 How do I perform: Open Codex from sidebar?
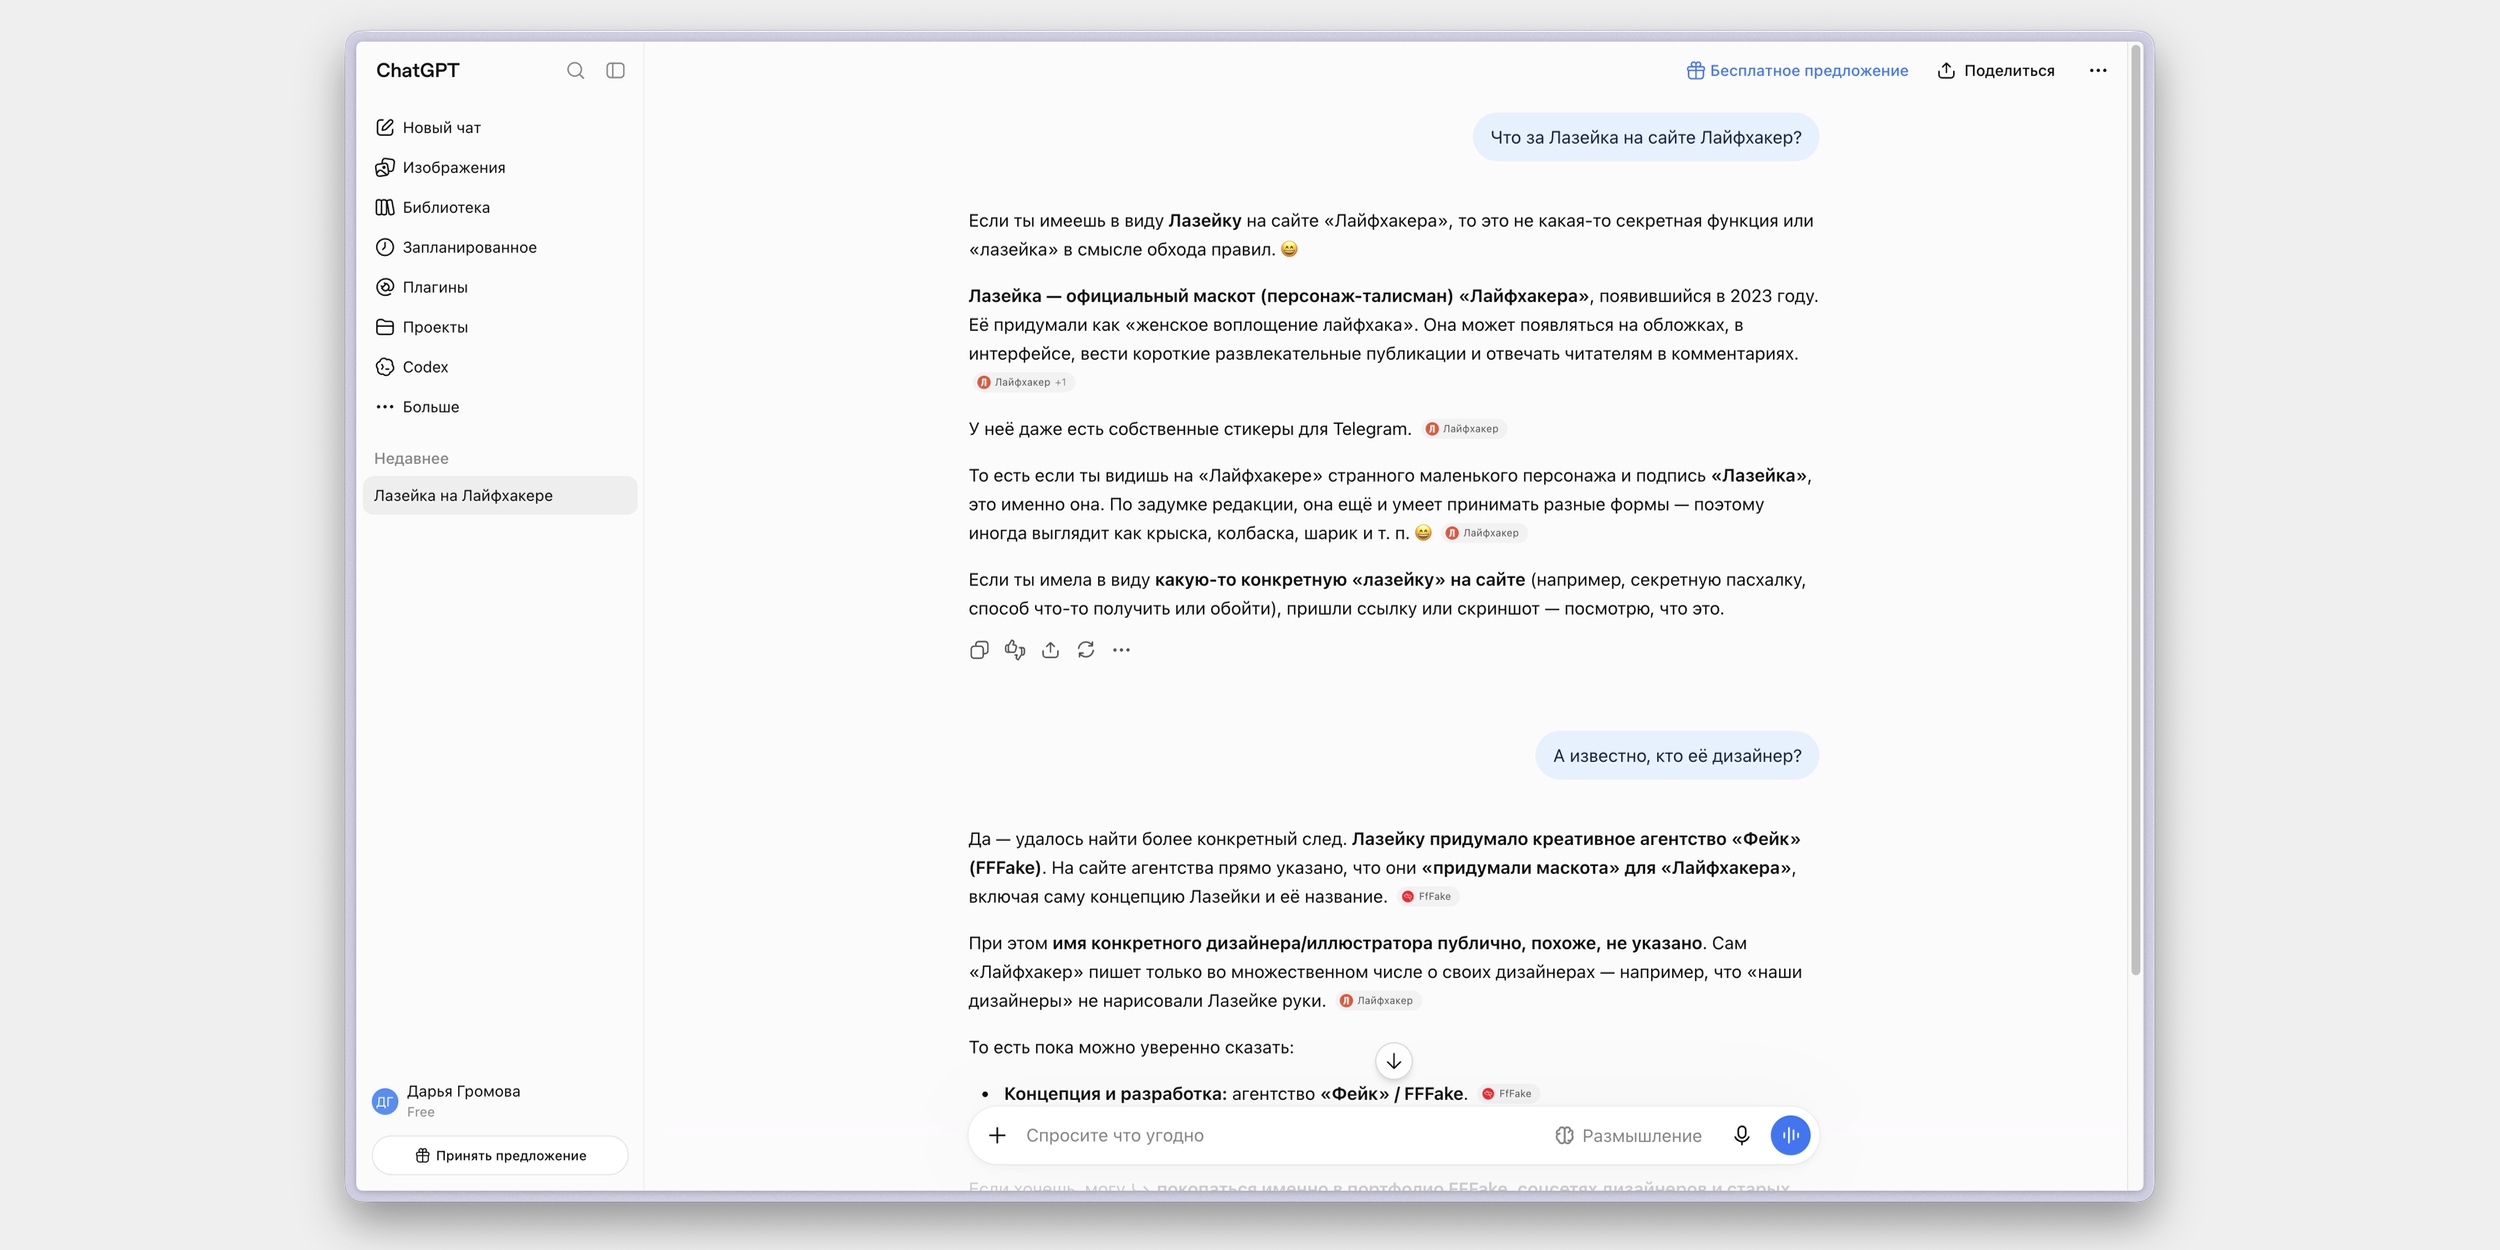click(x=499, y=367)
